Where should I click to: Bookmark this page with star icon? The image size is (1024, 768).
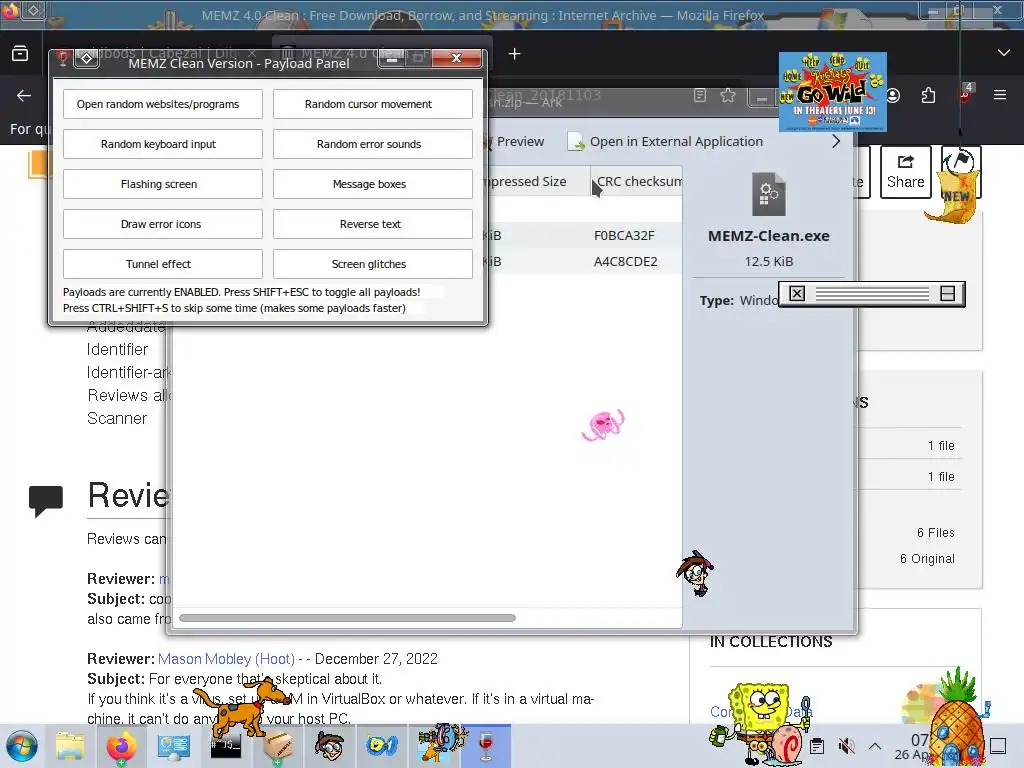[x=728, y=95]
